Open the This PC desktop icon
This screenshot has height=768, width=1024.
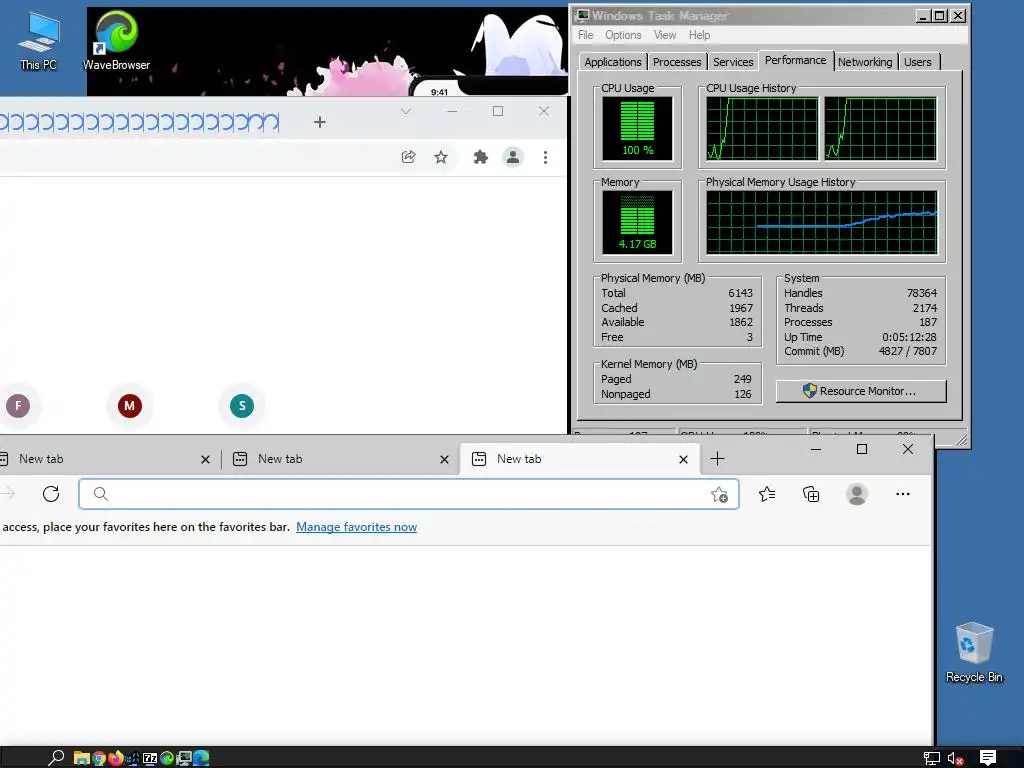coord(38,40)
